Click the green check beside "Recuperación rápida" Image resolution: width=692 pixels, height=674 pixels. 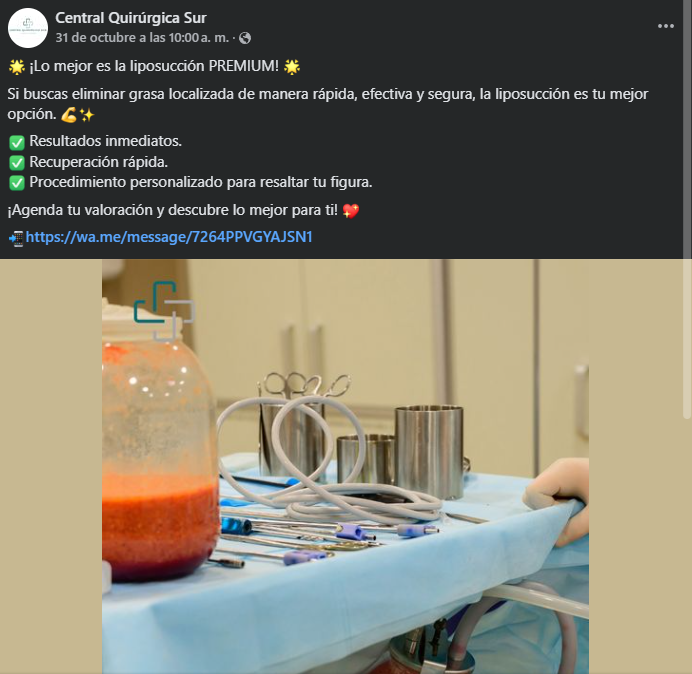point(16,162)
